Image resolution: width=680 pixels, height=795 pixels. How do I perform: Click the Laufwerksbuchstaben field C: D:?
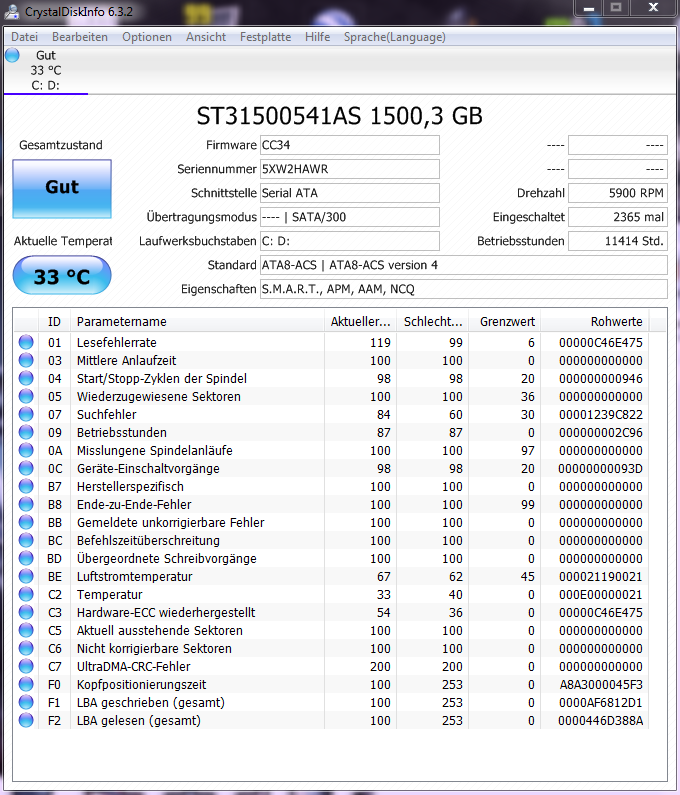click(349, 241)
